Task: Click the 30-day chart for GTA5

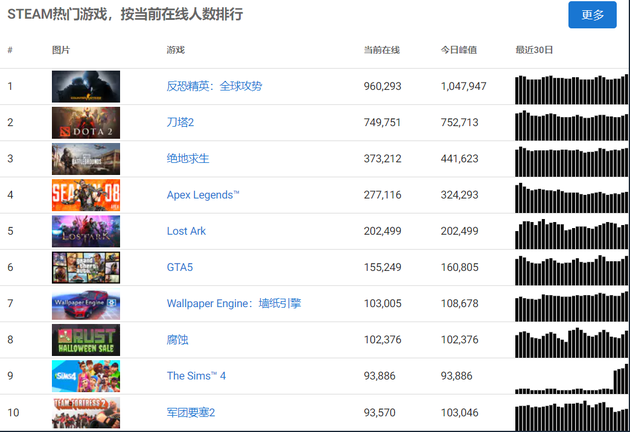Action: pyautogui.click(x=572, y=270)
